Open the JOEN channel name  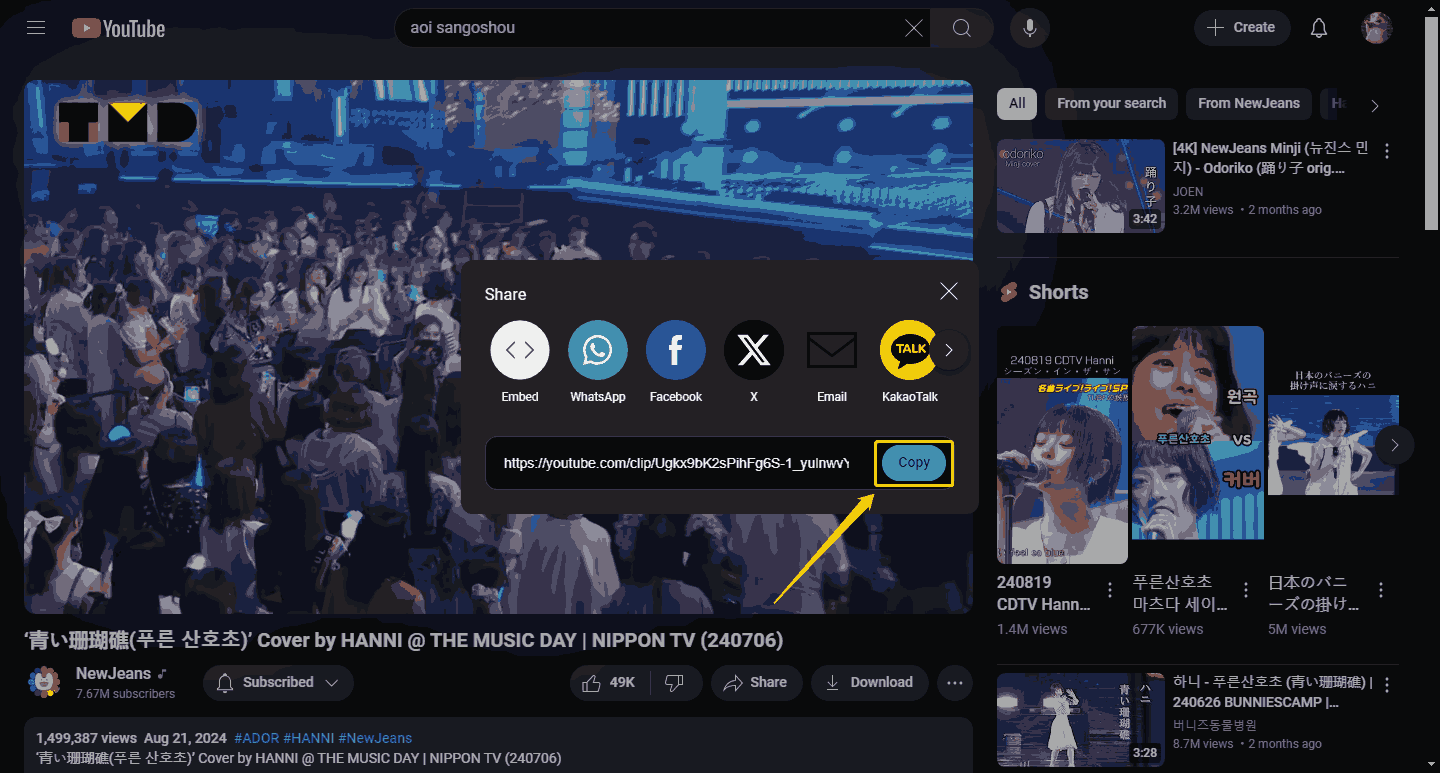[1188, 191]
